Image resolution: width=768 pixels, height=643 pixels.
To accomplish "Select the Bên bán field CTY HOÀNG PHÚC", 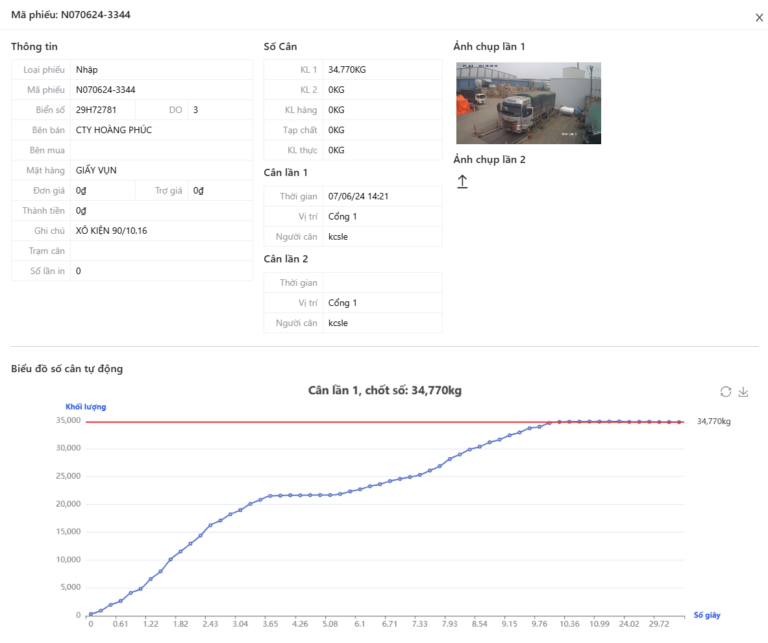I will (x=160, y=130).
